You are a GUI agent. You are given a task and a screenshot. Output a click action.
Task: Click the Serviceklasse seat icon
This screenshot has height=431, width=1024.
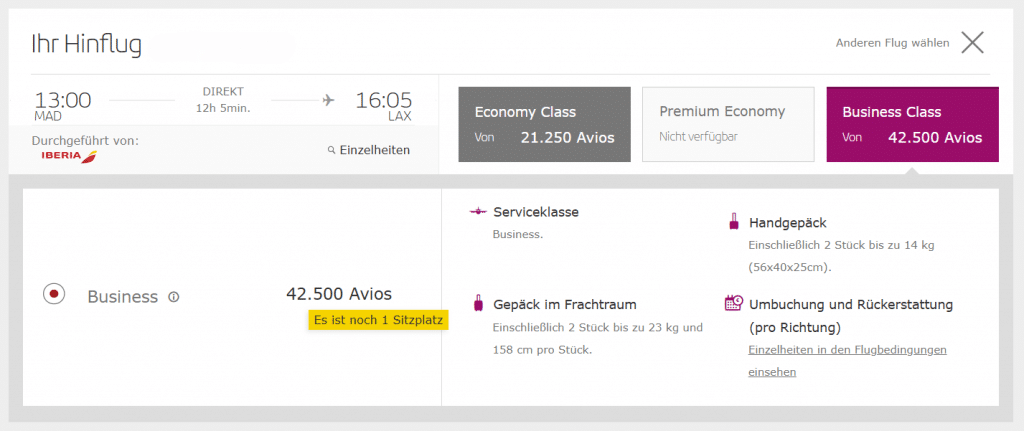477,212
